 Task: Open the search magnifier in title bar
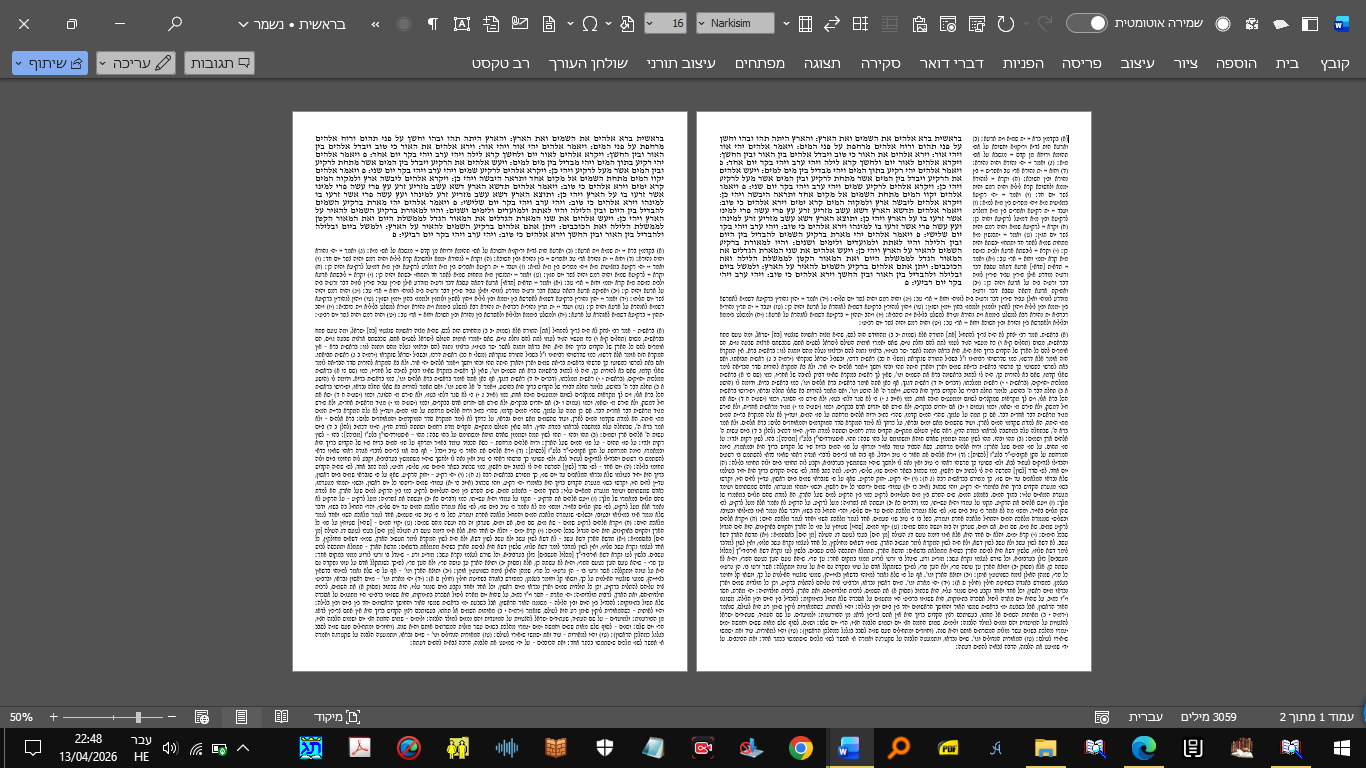click(175, 23)
